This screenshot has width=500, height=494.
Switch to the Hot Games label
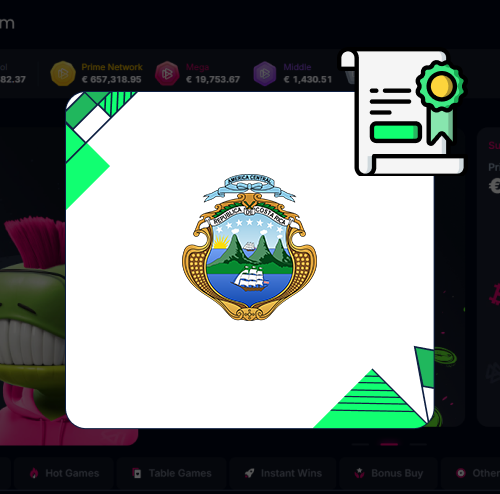click(72, 473)
